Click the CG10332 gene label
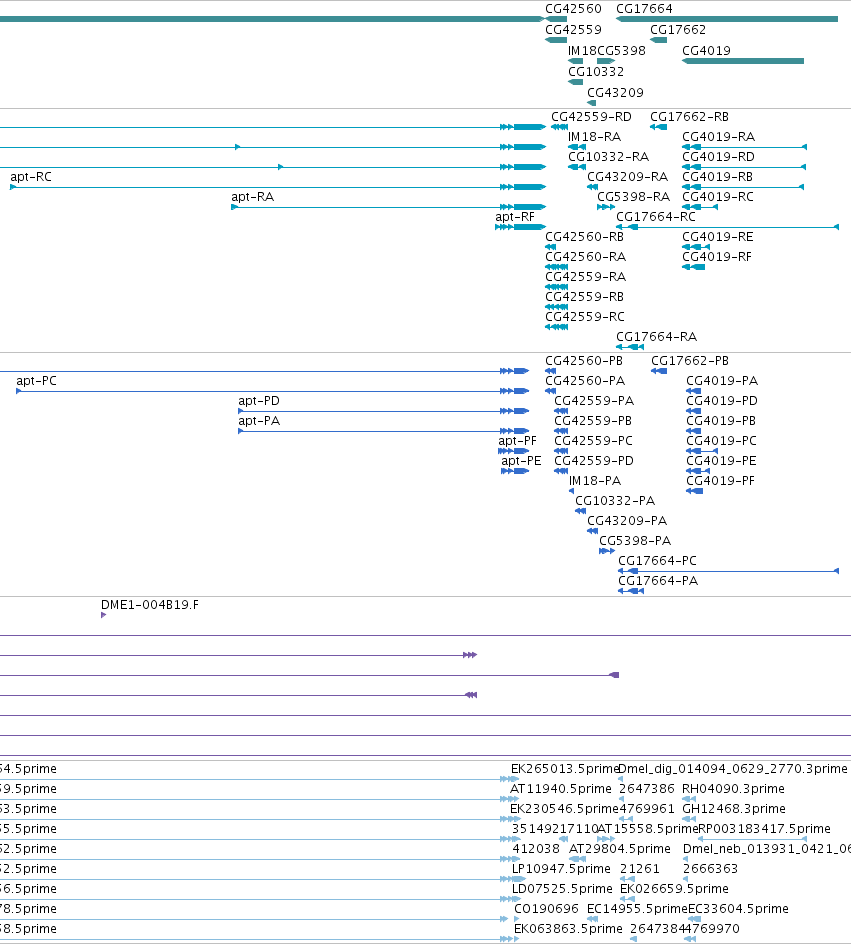 pos(596,72)
